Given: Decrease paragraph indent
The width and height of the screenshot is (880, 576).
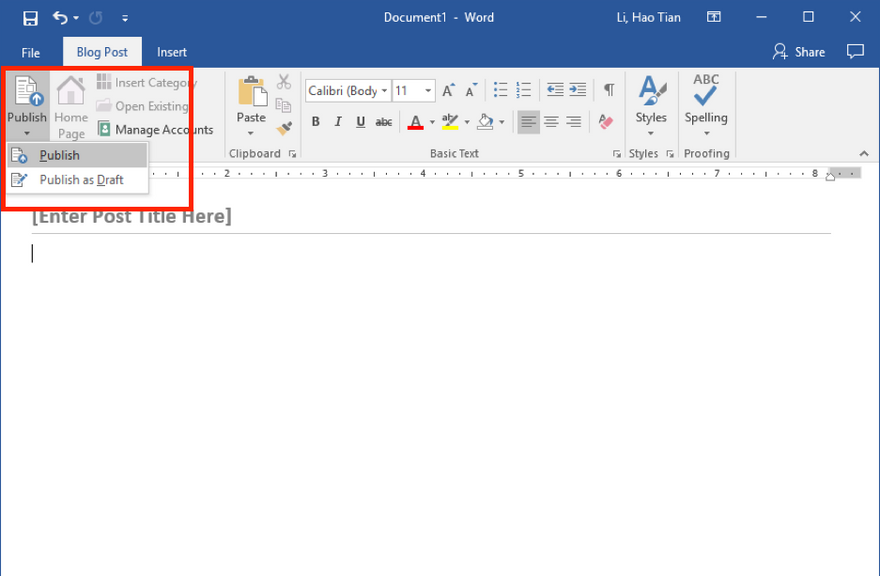Looking at the screenshot, I should point(555,90).
